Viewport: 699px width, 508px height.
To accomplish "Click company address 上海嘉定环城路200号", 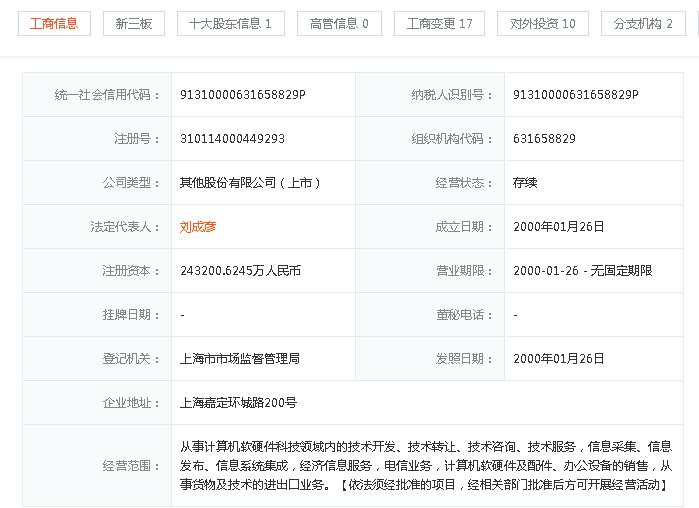I will 238,403.
